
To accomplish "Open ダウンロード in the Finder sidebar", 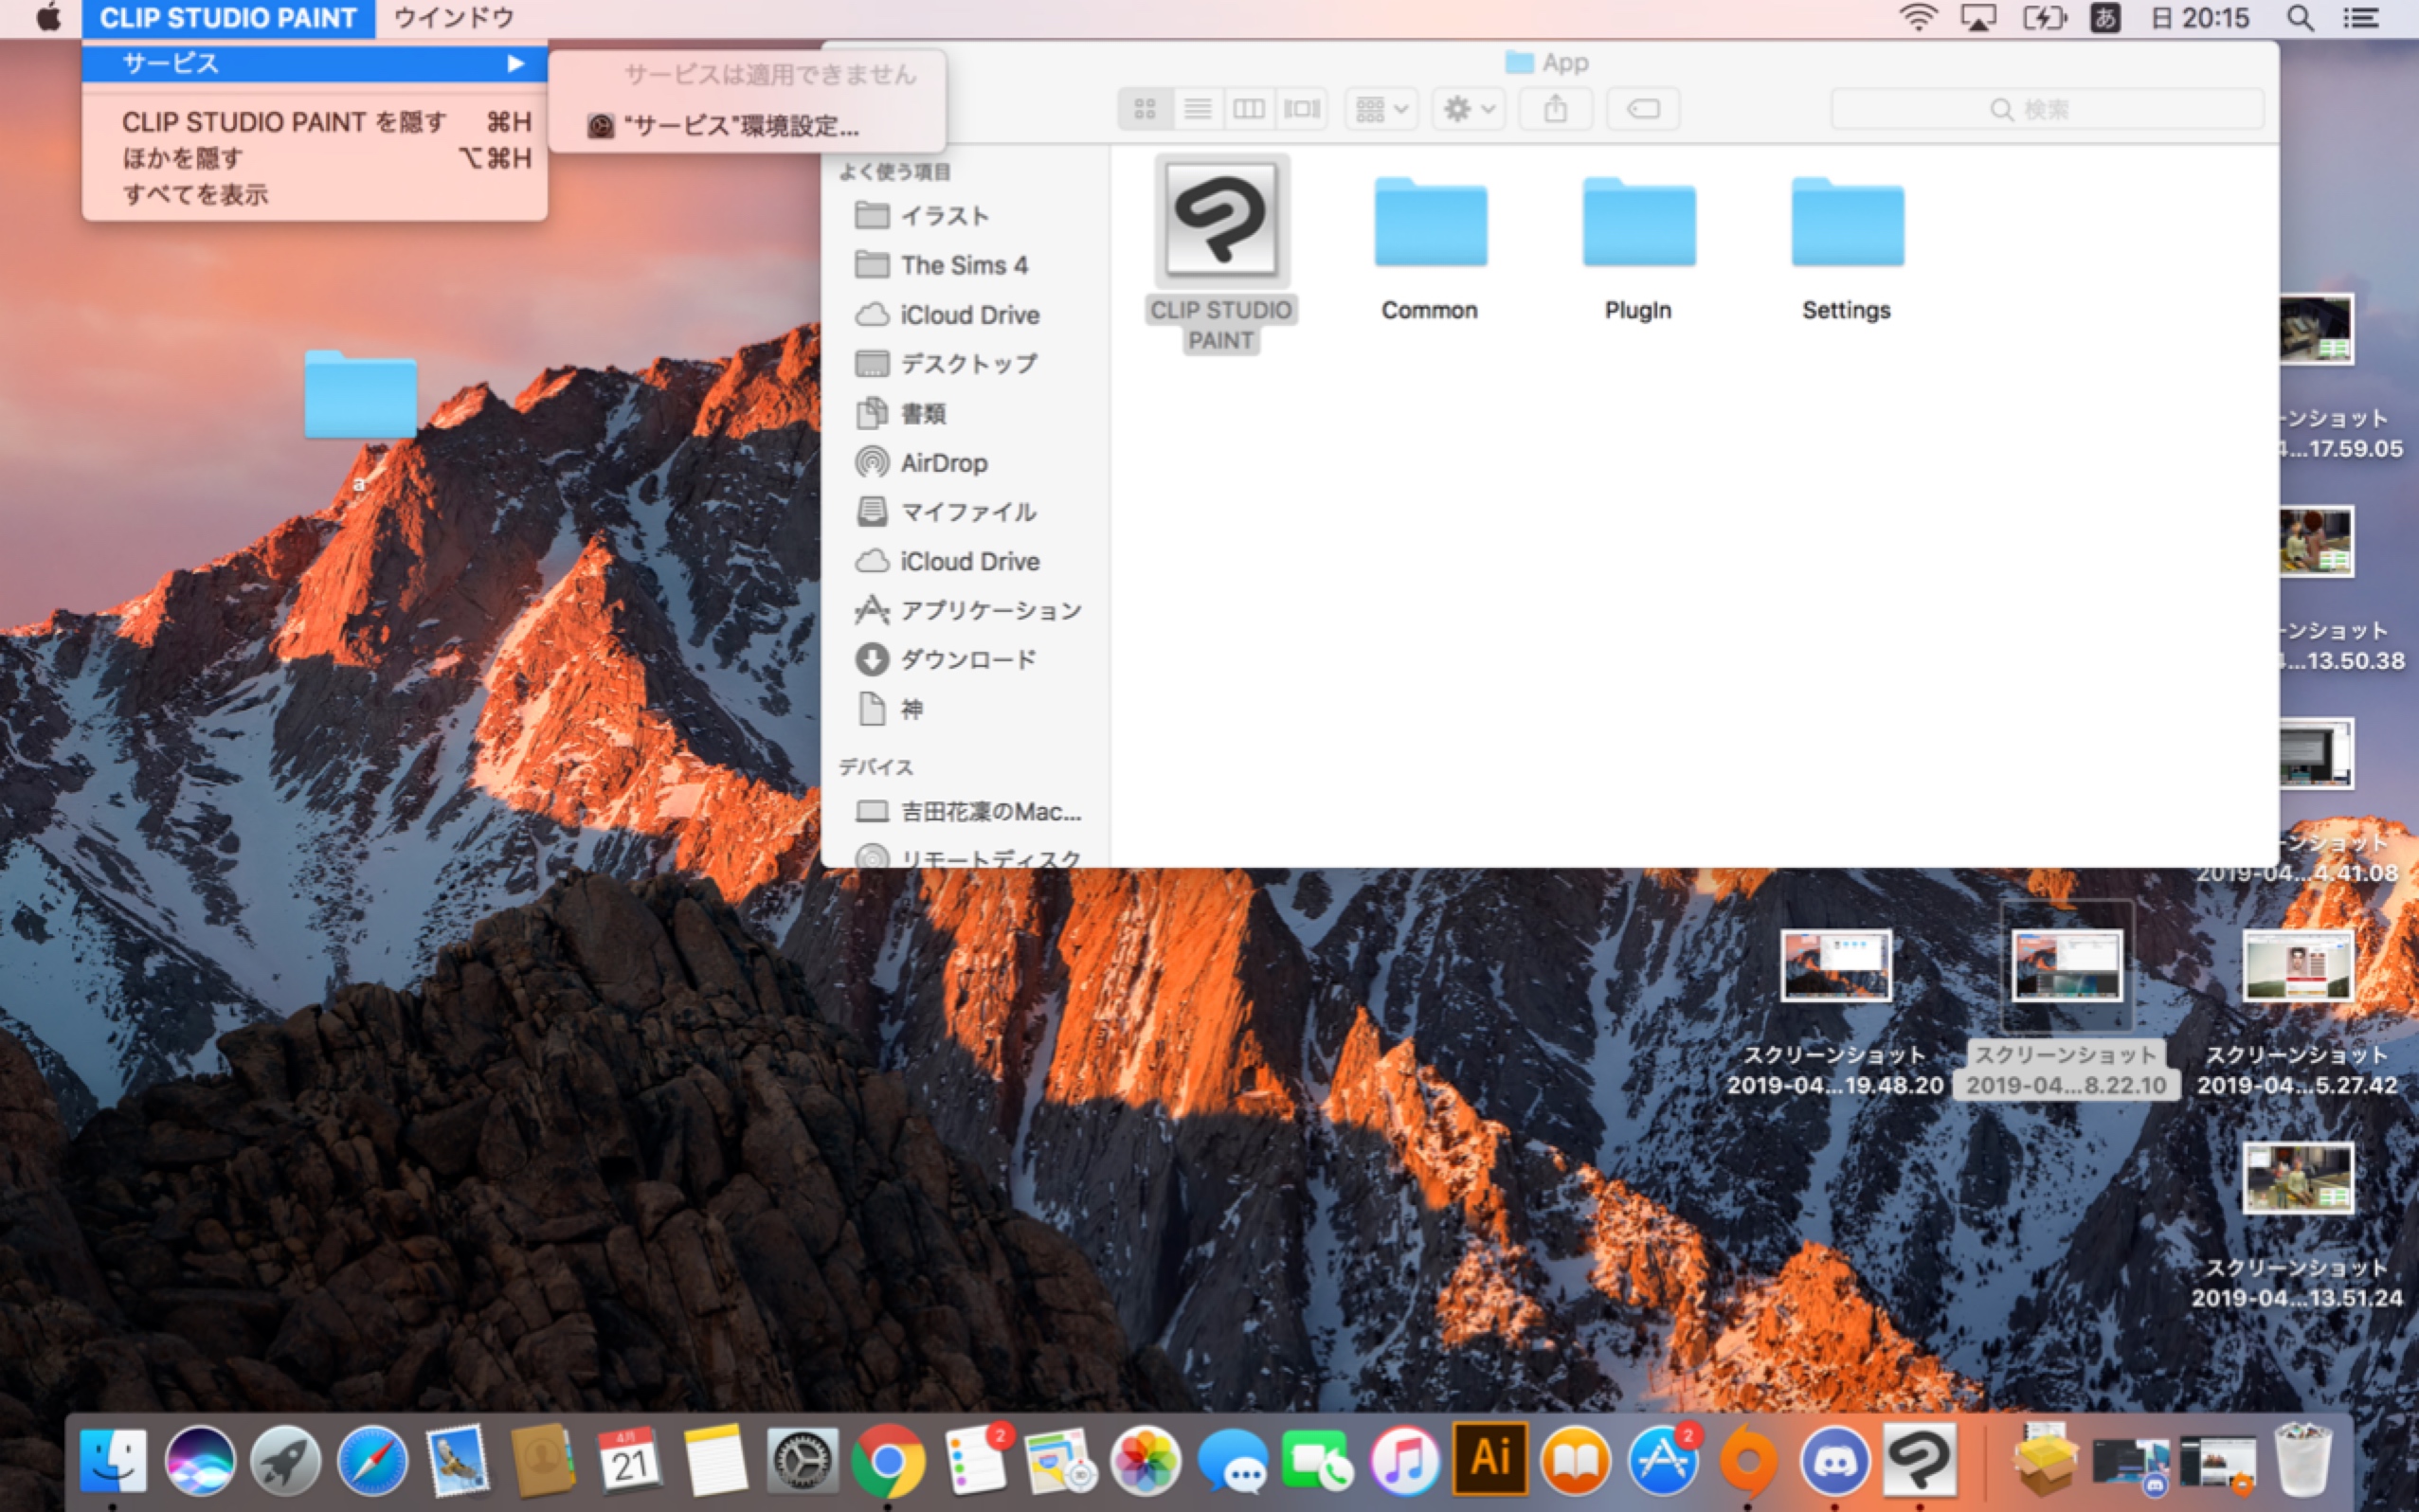I will [x=967, y=659].
